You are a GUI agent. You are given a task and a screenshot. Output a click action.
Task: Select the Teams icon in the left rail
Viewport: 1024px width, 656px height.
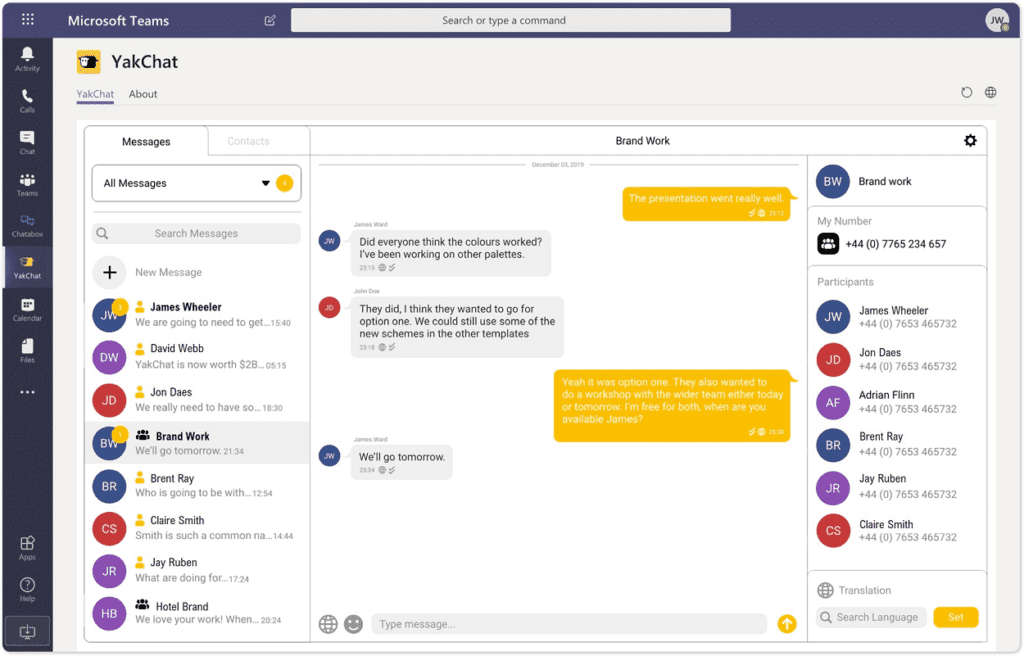pyautogui.click(x=27, y=181)
